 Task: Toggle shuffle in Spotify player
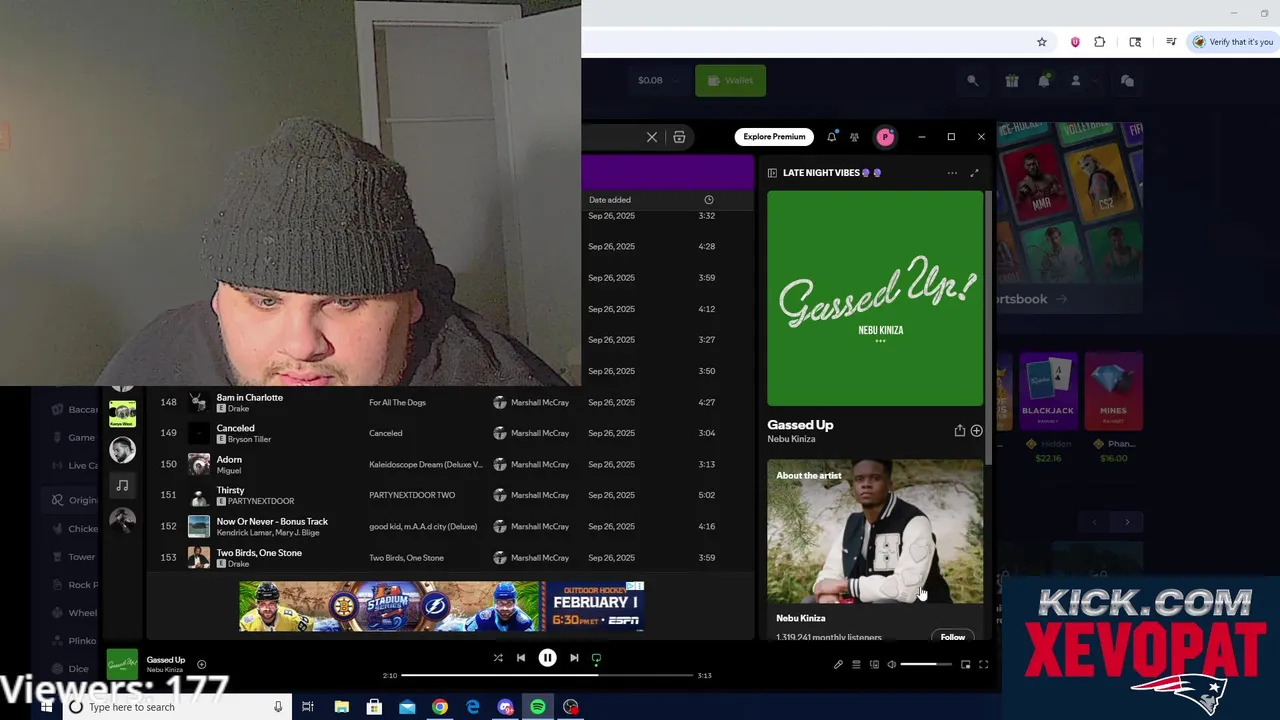(x=497, y=658)
